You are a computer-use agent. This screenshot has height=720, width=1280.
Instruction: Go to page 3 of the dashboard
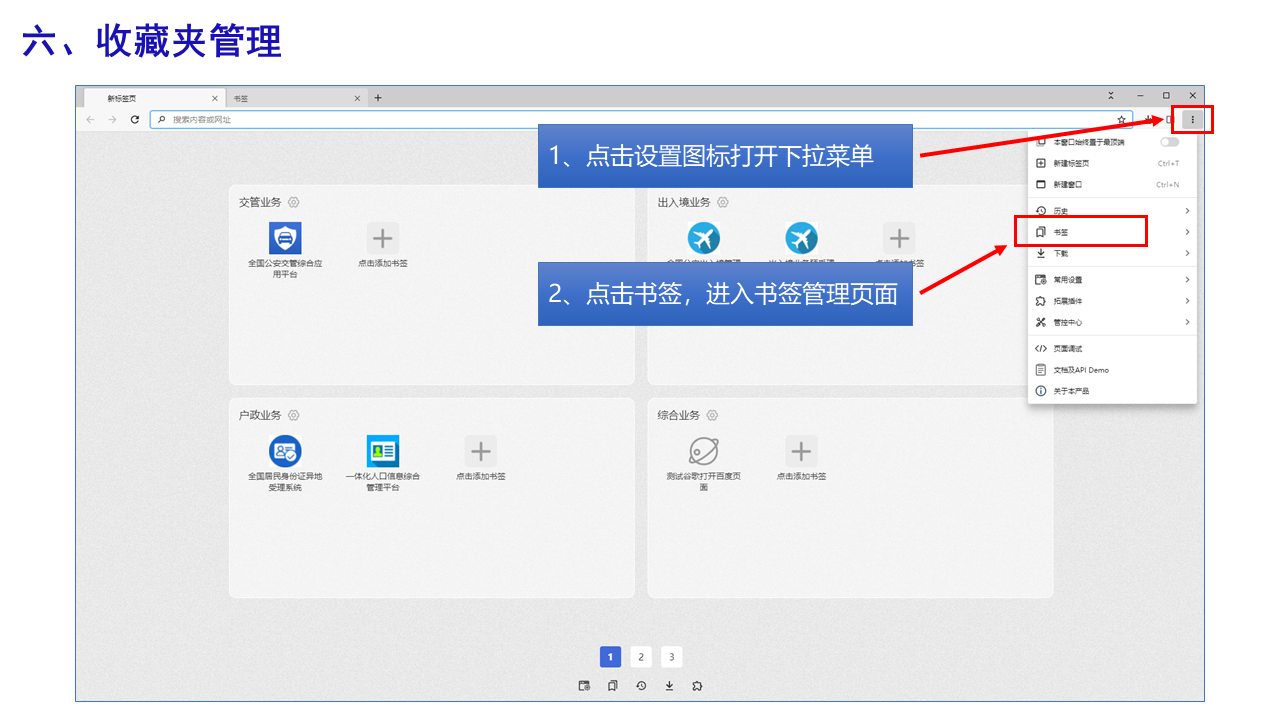(x=672, y=657)
